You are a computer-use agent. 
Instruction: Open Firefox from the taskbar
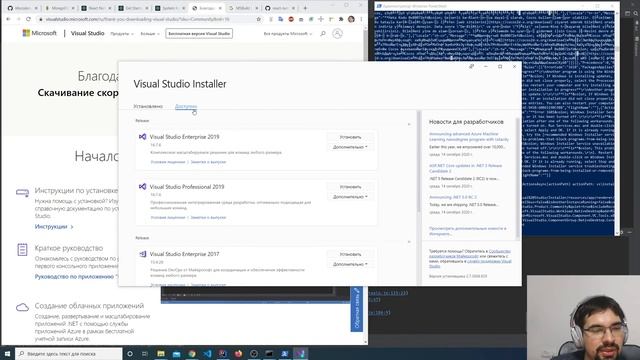pos(238,353)
